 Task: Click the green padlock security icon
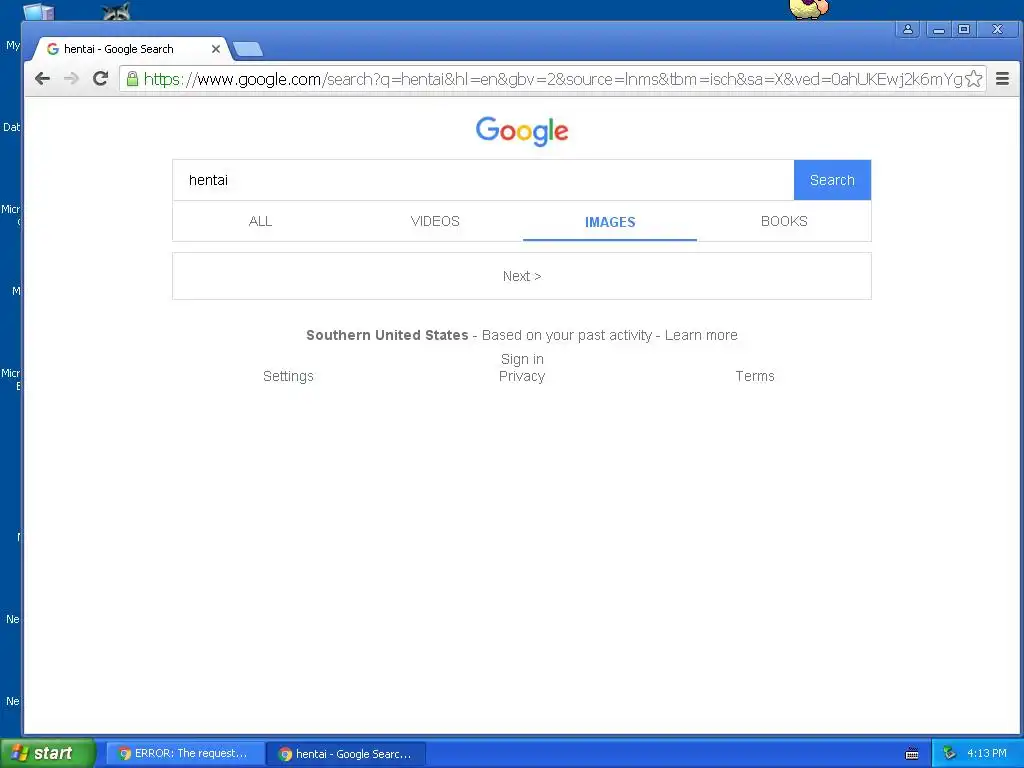coord(132,79)
